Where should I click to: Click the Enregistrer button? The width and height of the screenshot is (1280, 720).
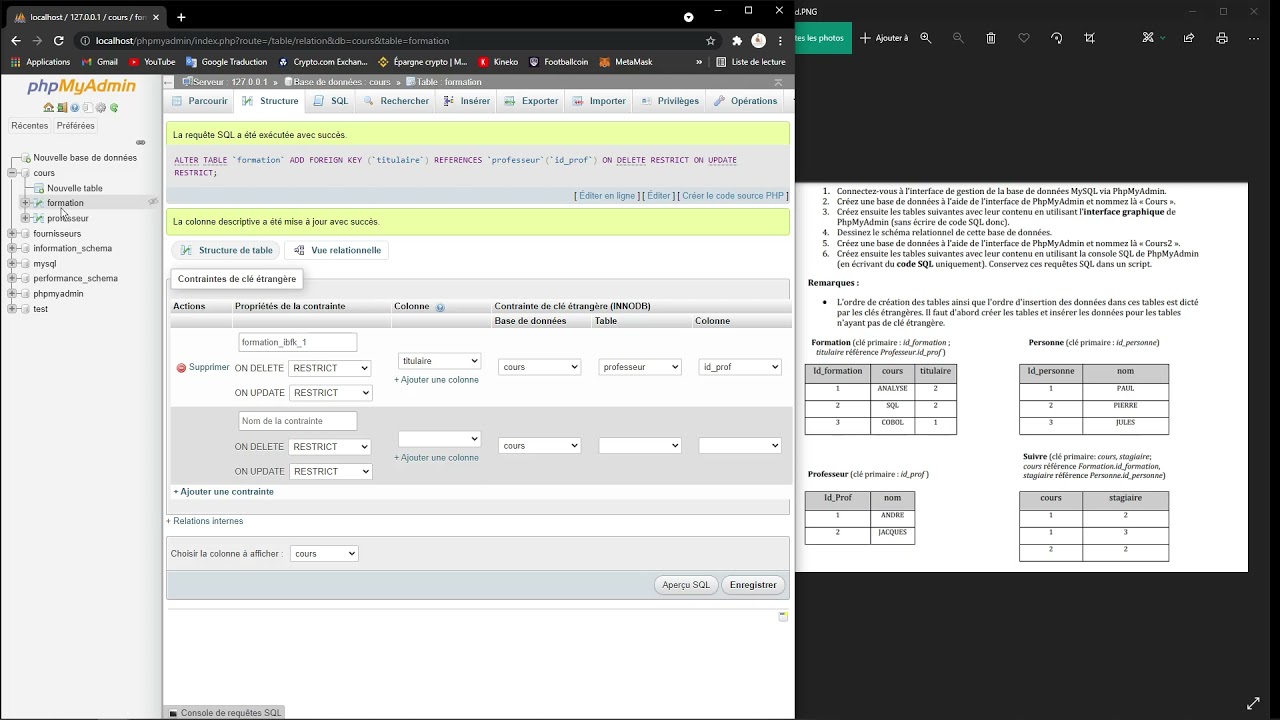click(x=753, y=585)
